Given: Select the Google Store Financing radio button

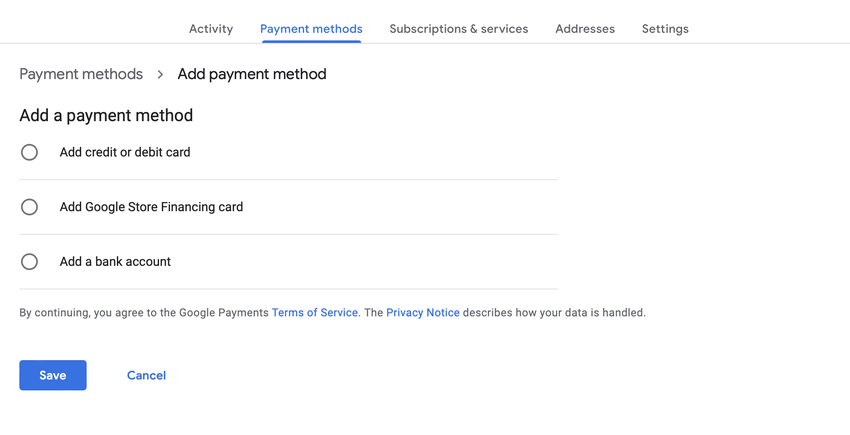Looking at the screenshot, I should click(x=30, y=207).
